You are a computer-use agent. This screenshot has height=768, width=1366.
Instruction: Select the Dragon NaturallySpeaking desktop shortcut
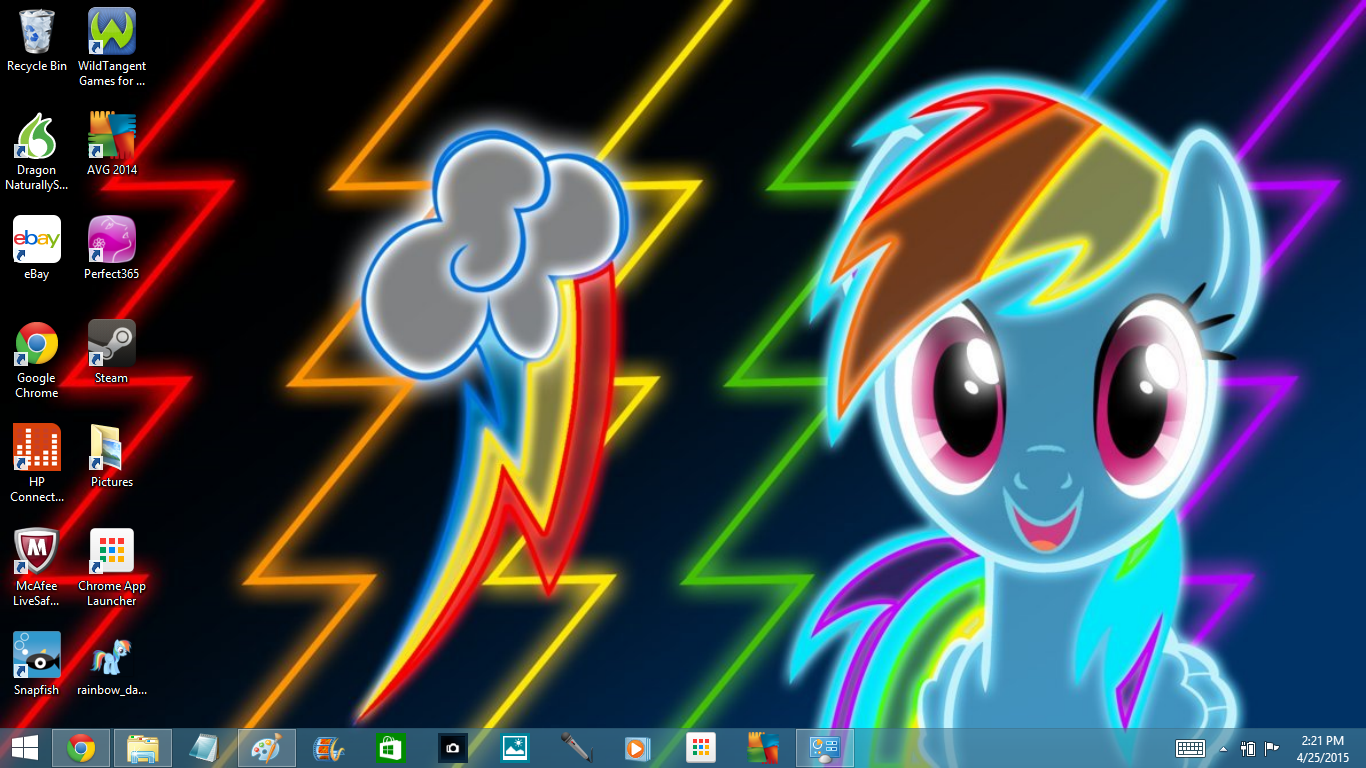[37, 152]
